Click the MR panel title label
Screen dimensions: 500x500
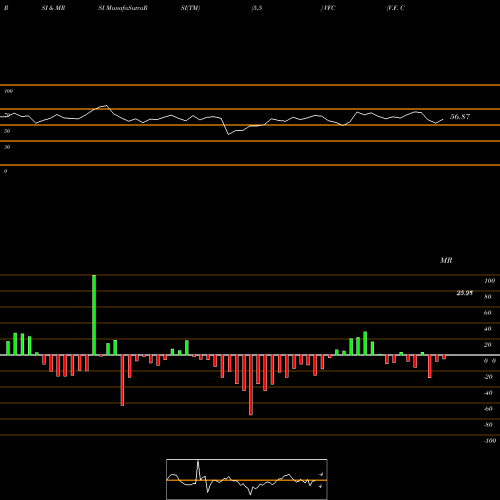[x=446, y=260]
